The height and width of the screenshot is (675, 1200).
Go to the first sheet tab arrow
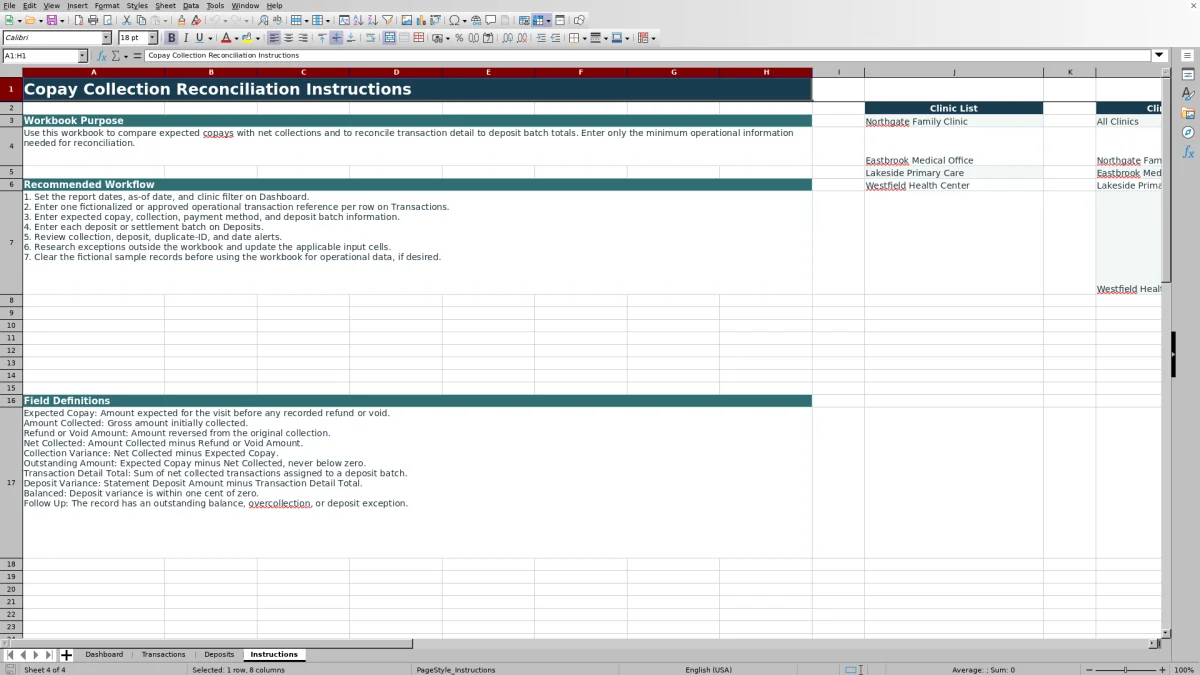[10, 655]
